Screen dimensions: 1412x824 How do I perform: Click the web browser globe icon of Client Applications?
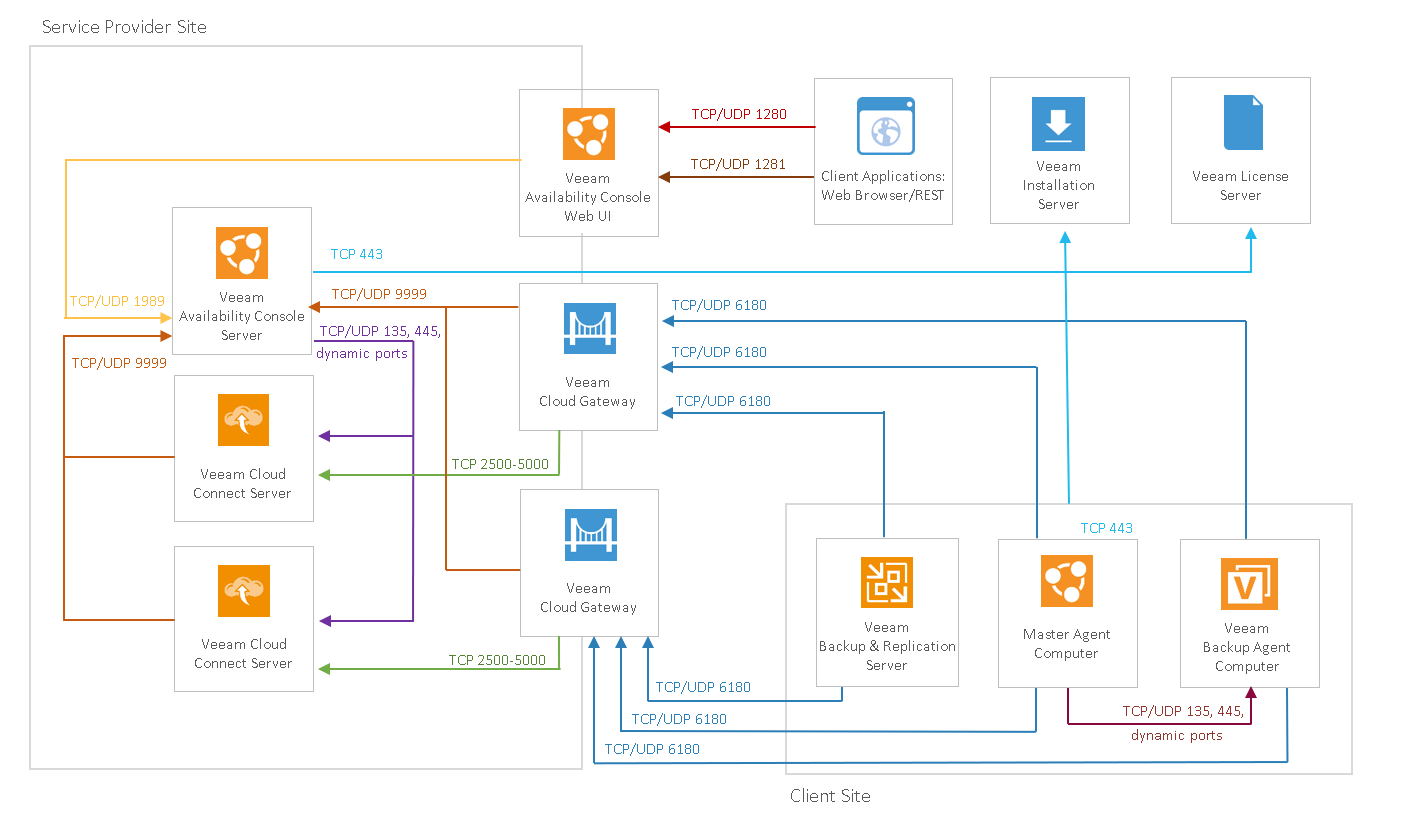(885, 125)
